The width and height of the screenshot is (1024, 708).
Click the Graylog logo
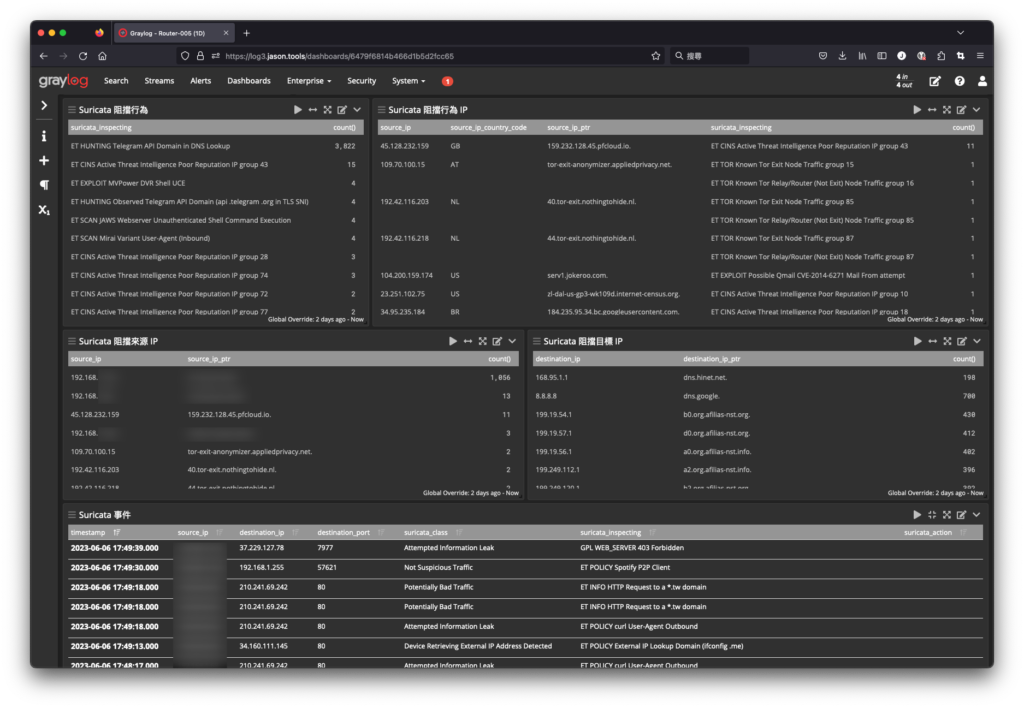tap(63, 81)
